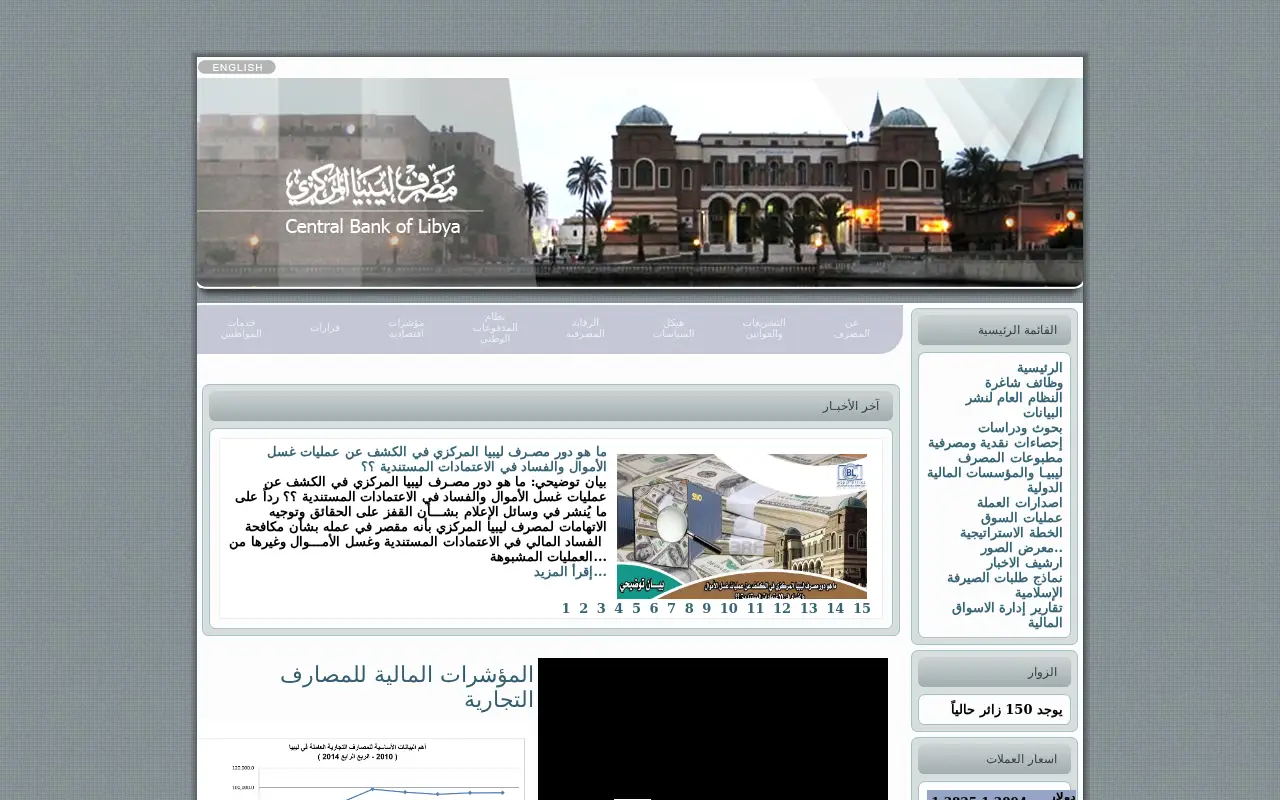Click 'إقرأ المزيد' read more link

570,572
